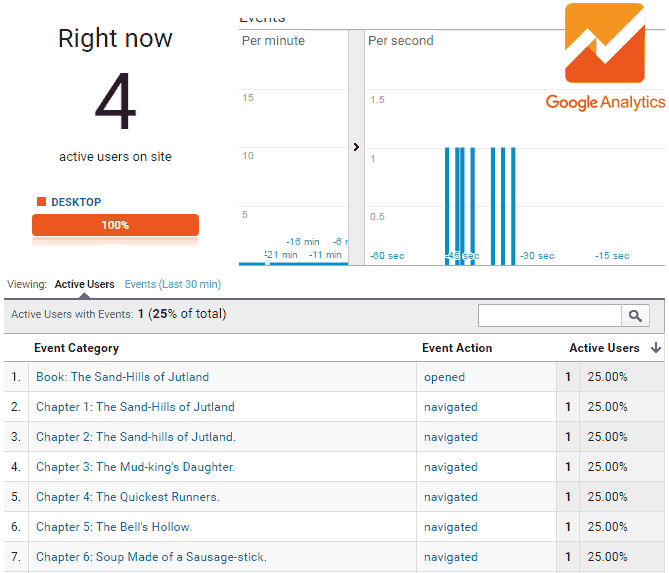Click the orange Desktop legend square
The width and height of the screenshot is (669, 573).
pyautogui.click(x=41, y=202)
